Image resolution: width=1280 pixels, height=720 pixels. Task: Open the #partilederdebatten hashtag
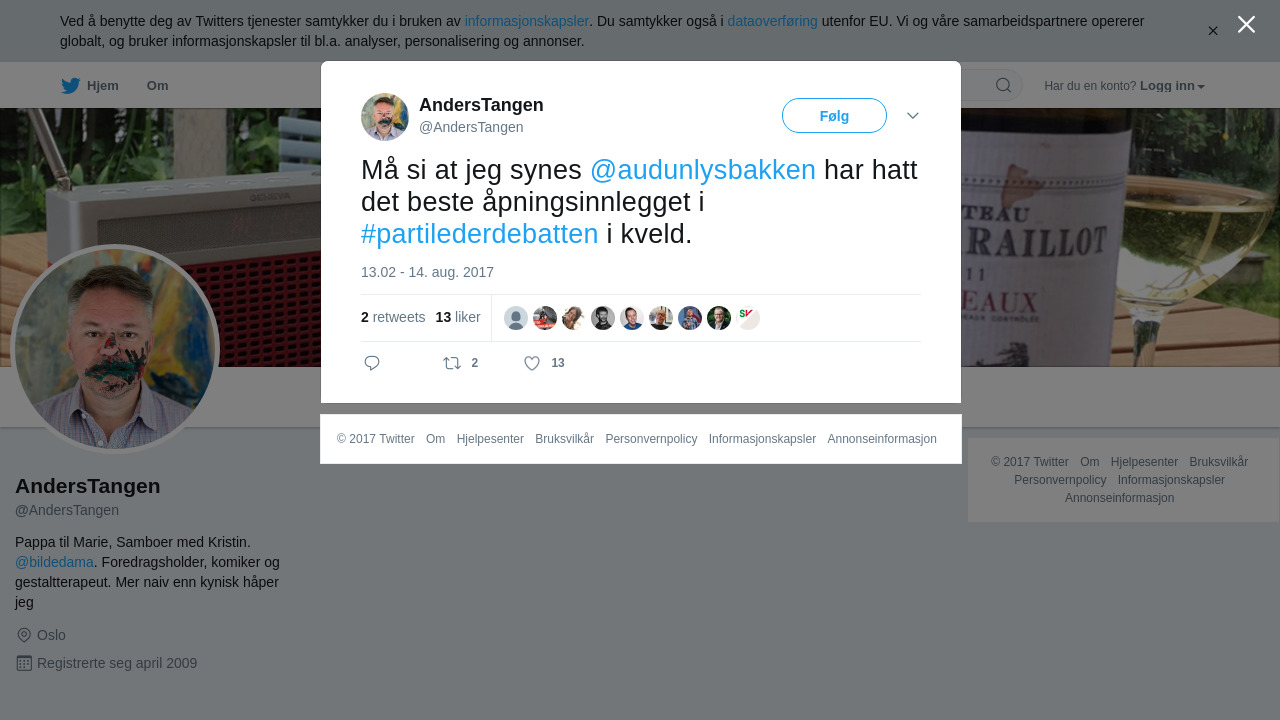pos(480,234)
